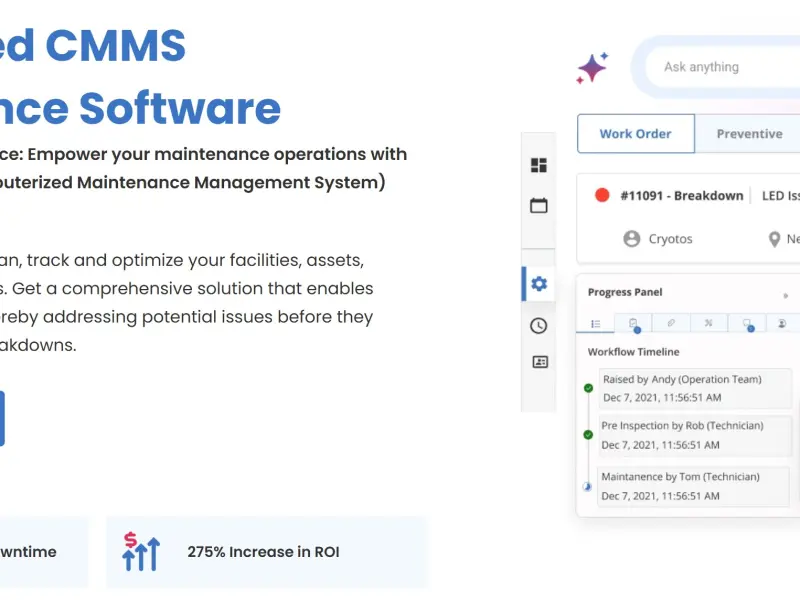Open the calendar icon in sidebar
Viewport: 800px width, 600px height.
click(x=539, y=205)
